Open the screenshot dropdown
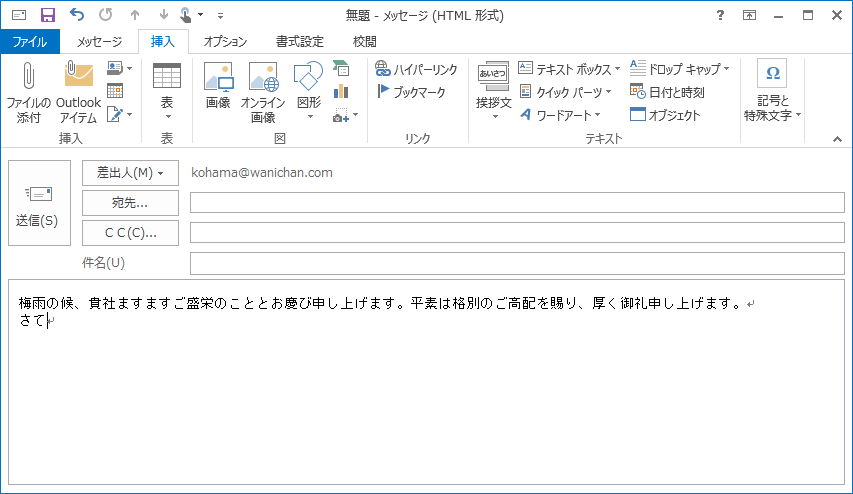The height and width of the screenshot is (494, 853). coord(345,115)
